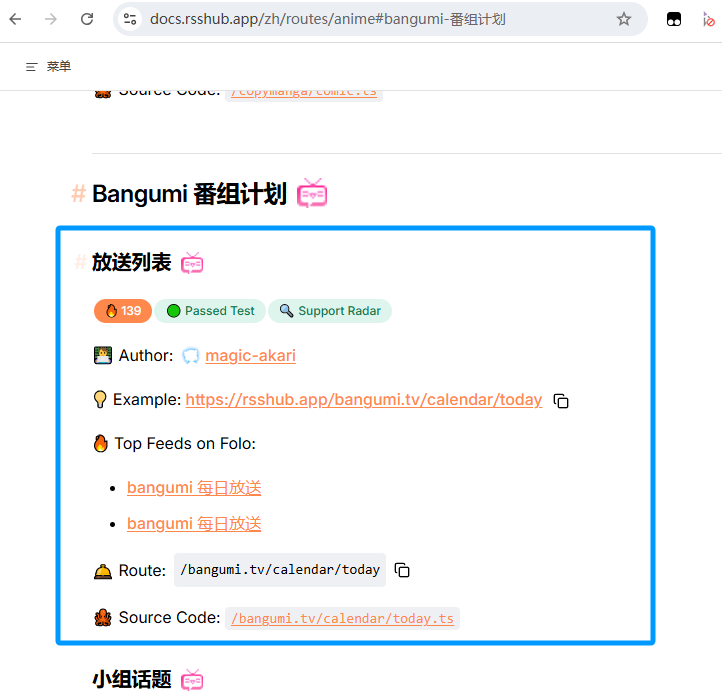The height and width of the screenshot is (695, 722).
Task: Open the rsshub.app calendar/today example link
Action: point(364,400)
